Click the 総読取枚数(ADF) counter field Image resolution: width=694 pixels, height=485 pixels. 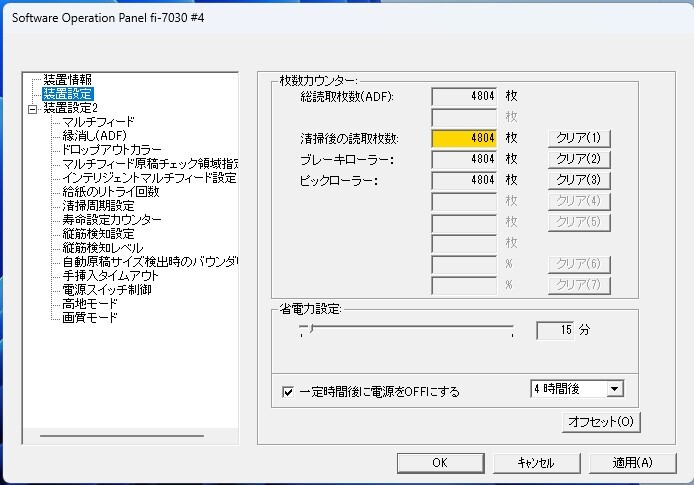[464, 96]
